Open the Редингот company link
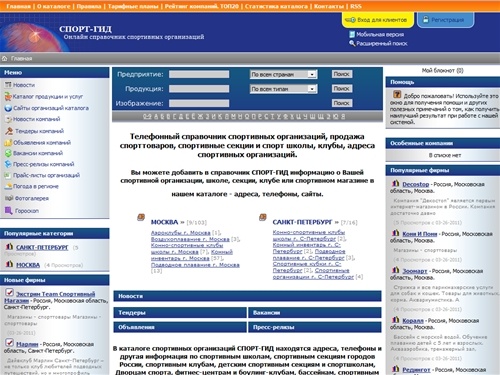 (x=416, y=370)
